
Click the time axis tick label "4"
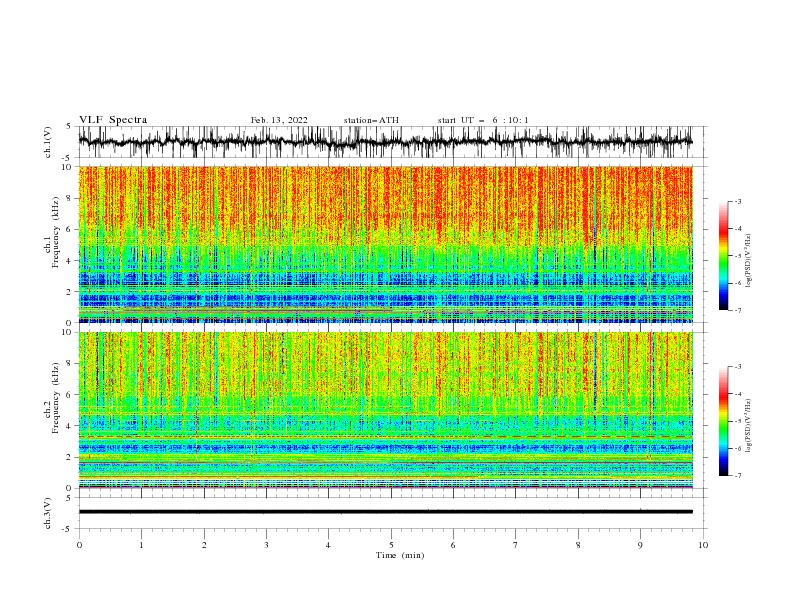[x=328, y=545]
